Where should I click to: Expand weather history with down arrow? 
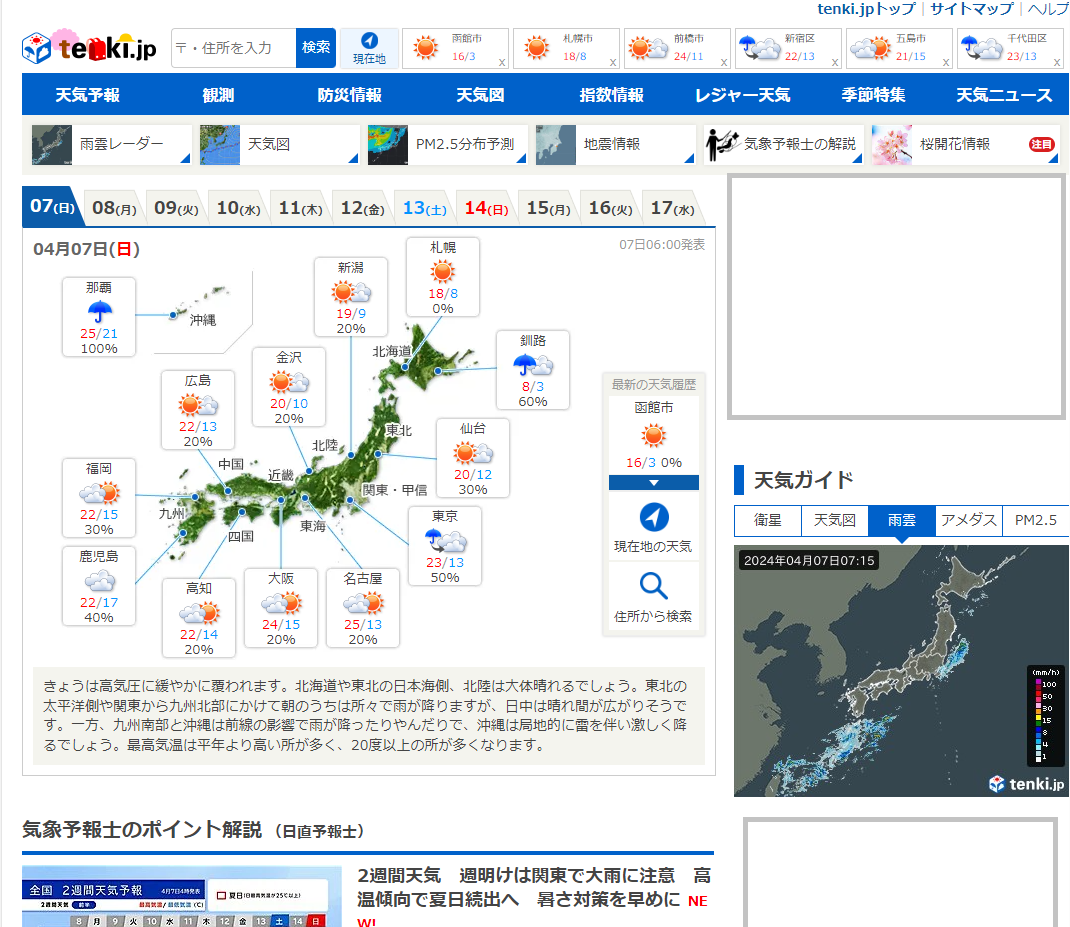coord(654,483)
